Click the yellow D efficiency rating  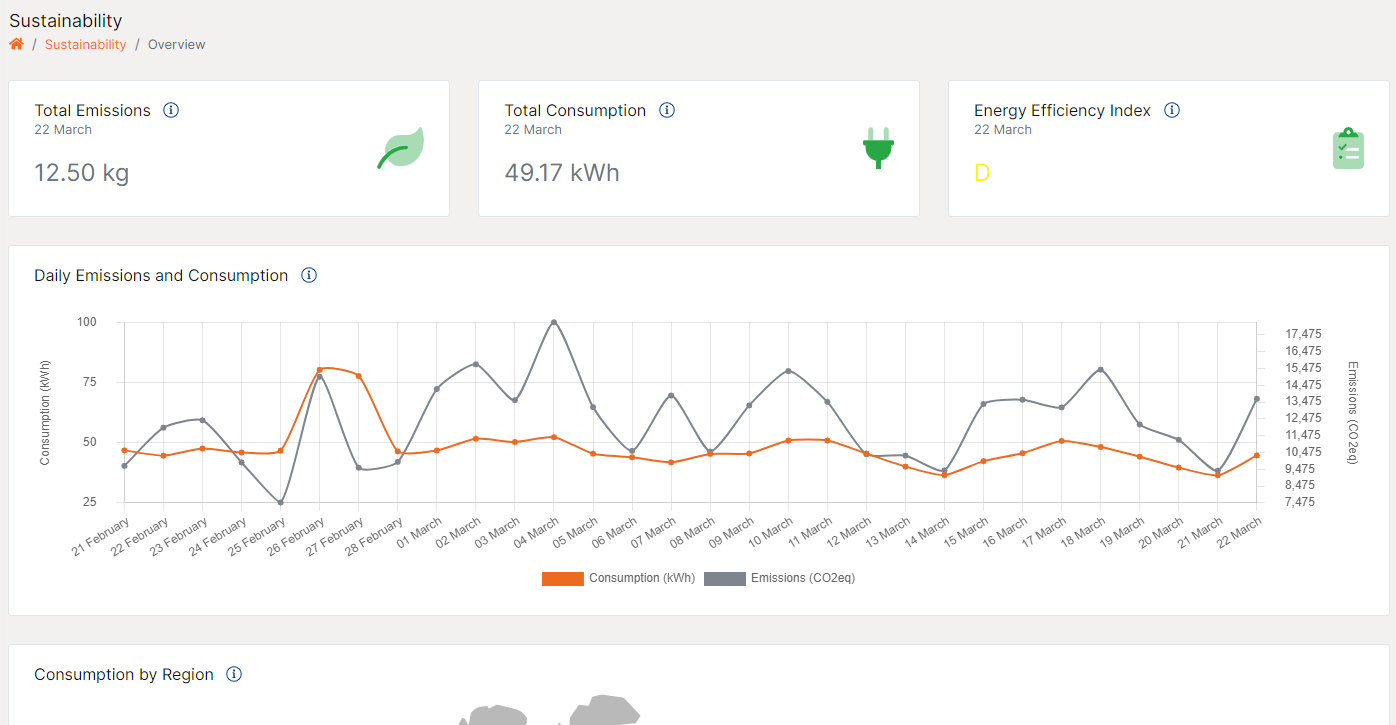(x=982, y=173)
